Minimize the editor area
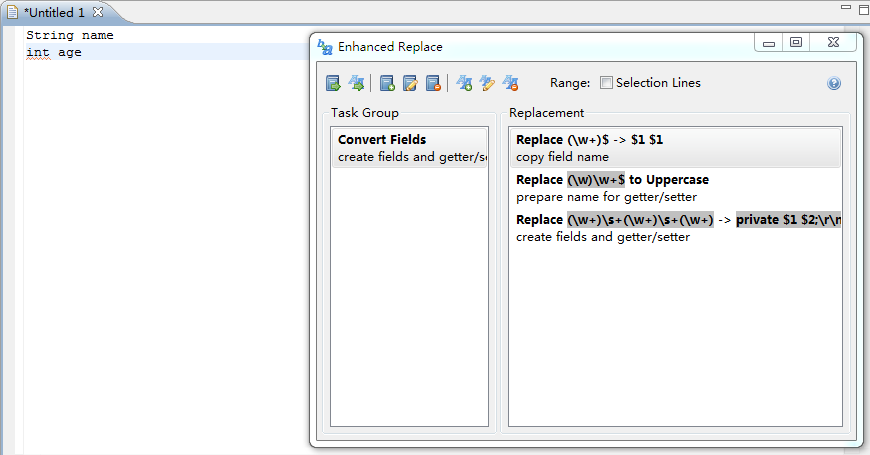The width and height of the screenshot is (870, 455). [846, 7]
